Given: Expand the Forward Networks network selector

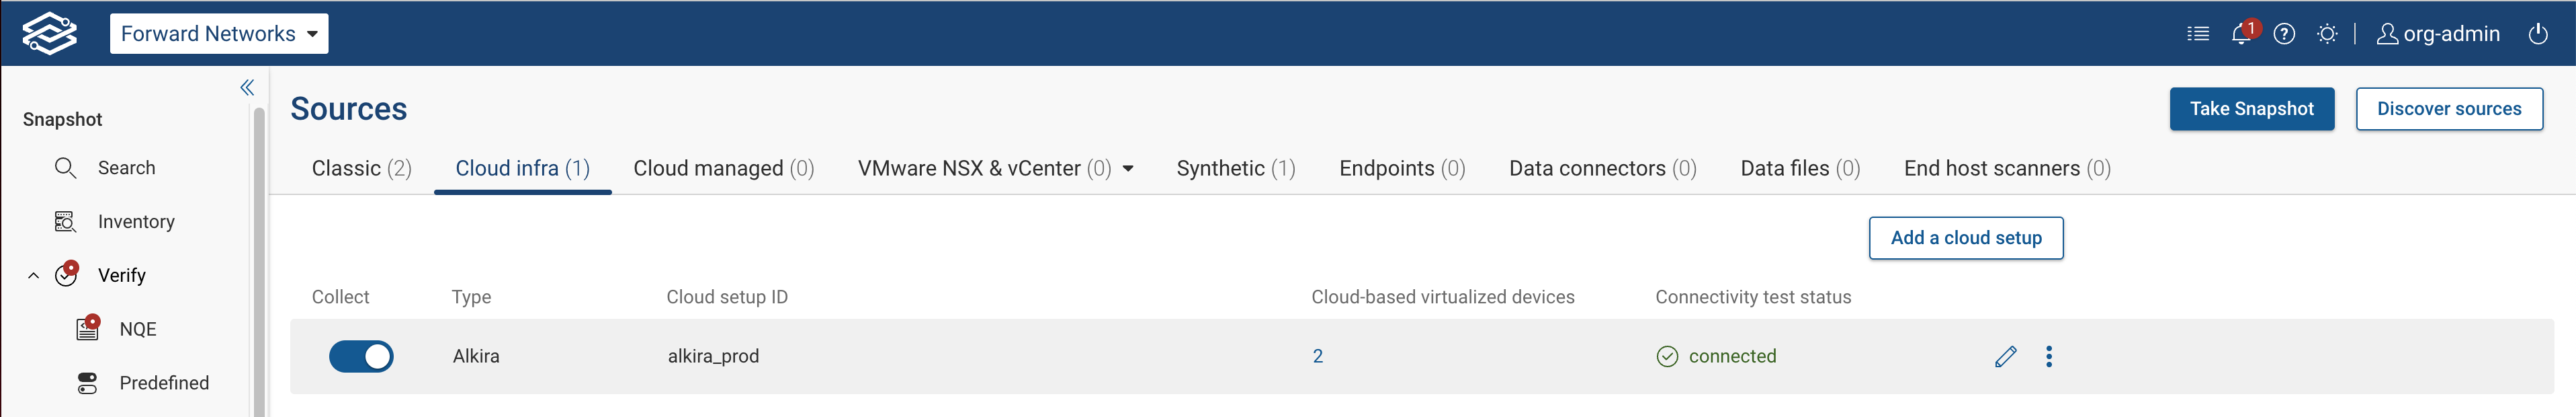Looking at the screenshot, I should coord(219,33).
